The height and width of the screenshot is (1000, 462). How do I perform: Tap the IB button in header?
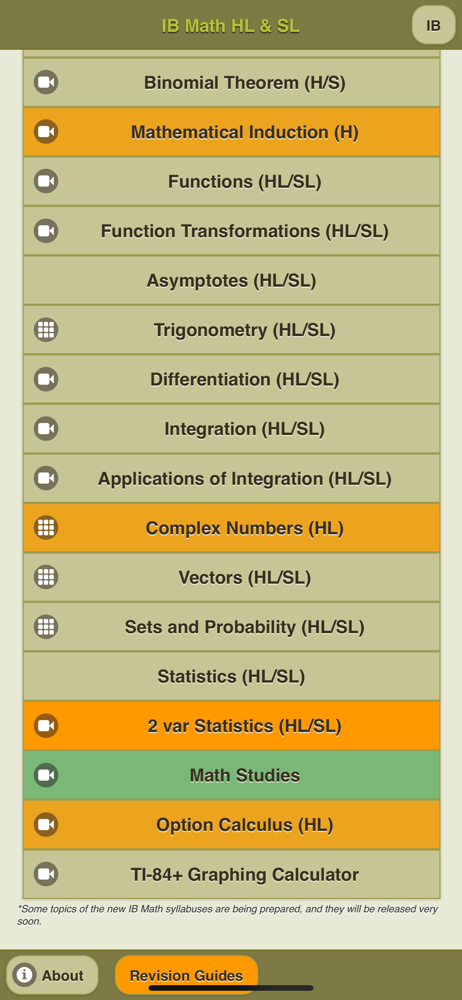point(433,26)
